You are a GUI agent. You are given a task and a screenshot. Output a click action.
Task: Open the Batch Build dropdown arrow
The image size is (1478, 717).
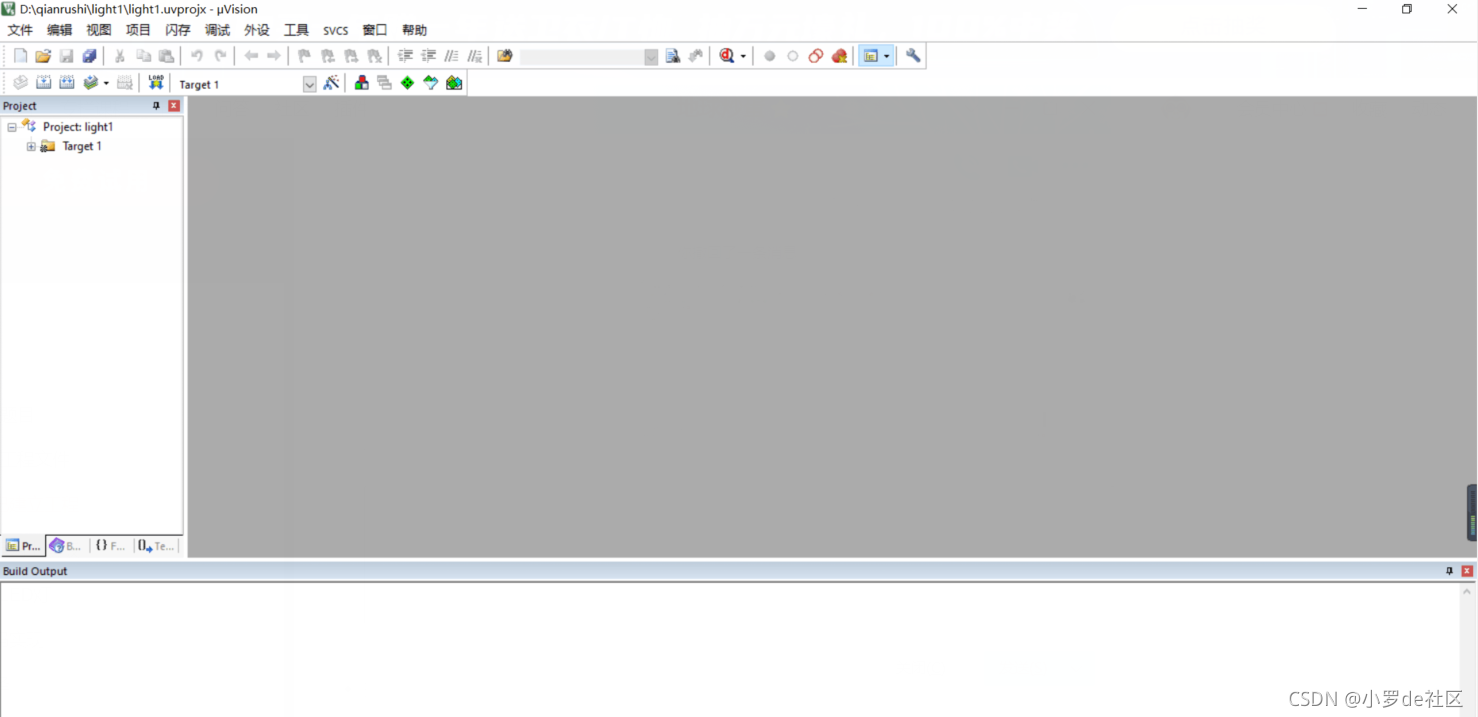point(106,83)
